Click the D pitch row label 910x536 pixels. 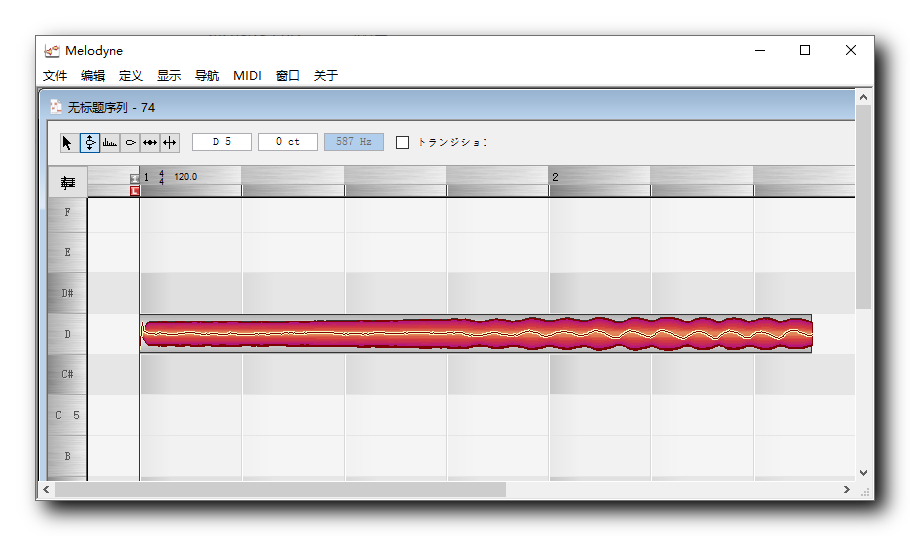(x=68, y=334)
